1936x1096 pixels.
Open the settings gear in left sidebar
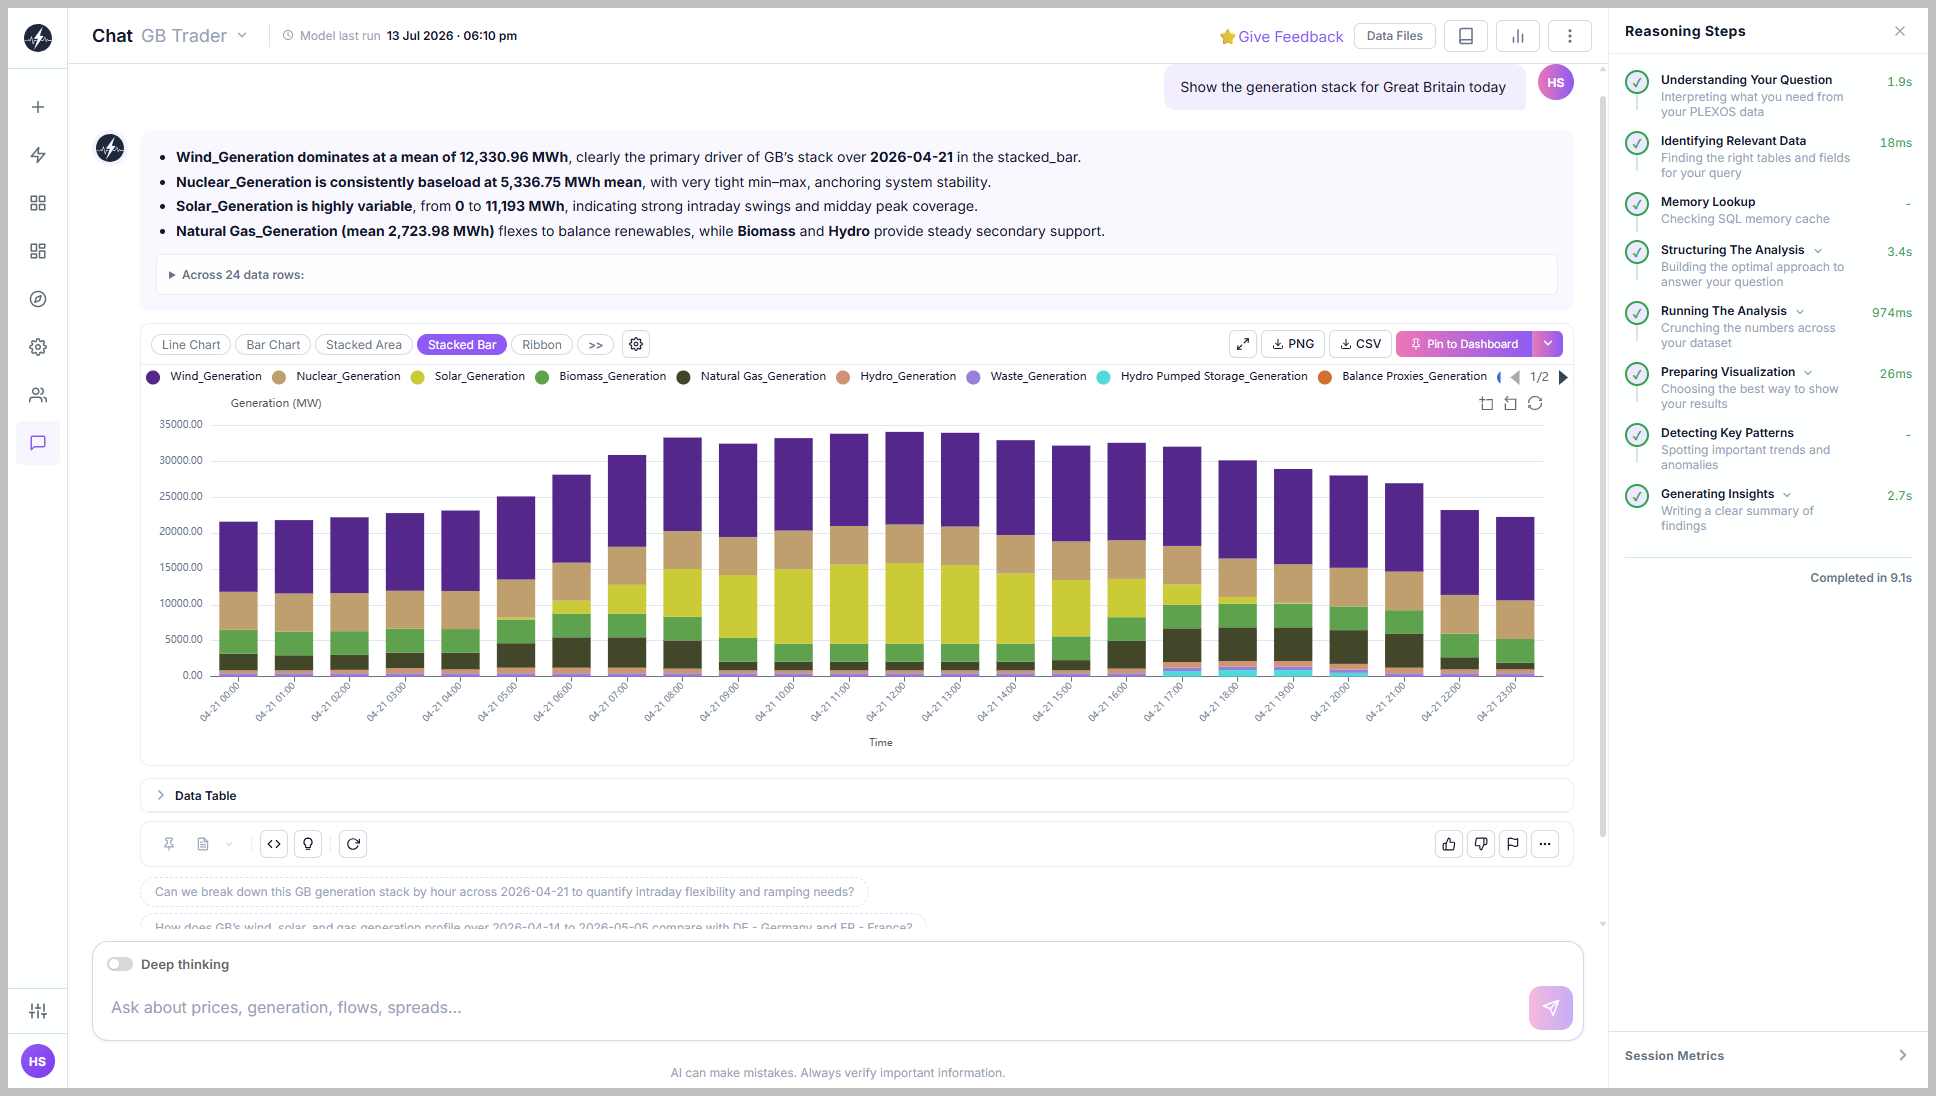(38, 347)
